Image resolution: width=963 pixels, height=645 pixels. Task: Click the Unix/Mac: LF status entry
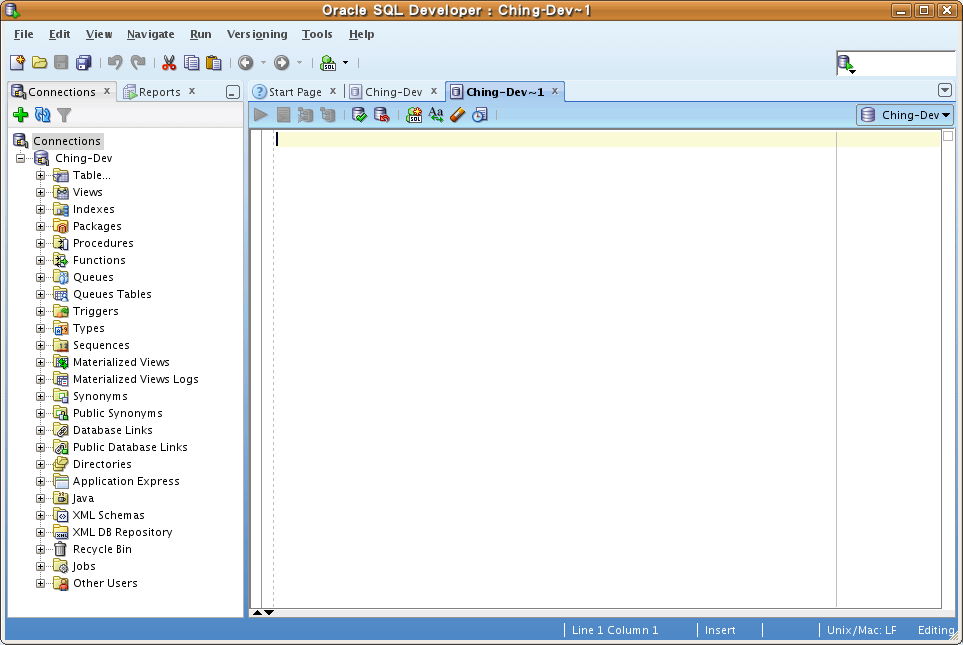(x=861, y=630)
